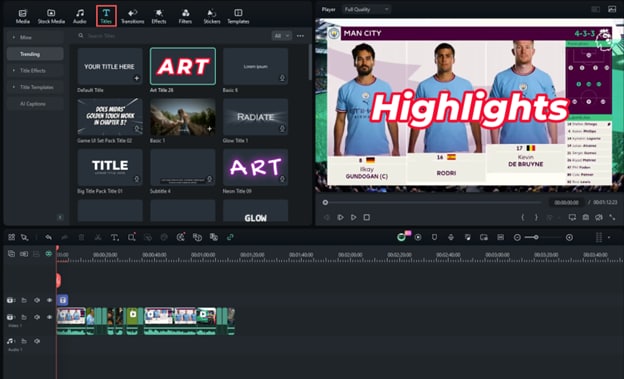Open the AI Captions section
Image resolution: width=624 pixels, height=379 pixels.
[35, 104]
